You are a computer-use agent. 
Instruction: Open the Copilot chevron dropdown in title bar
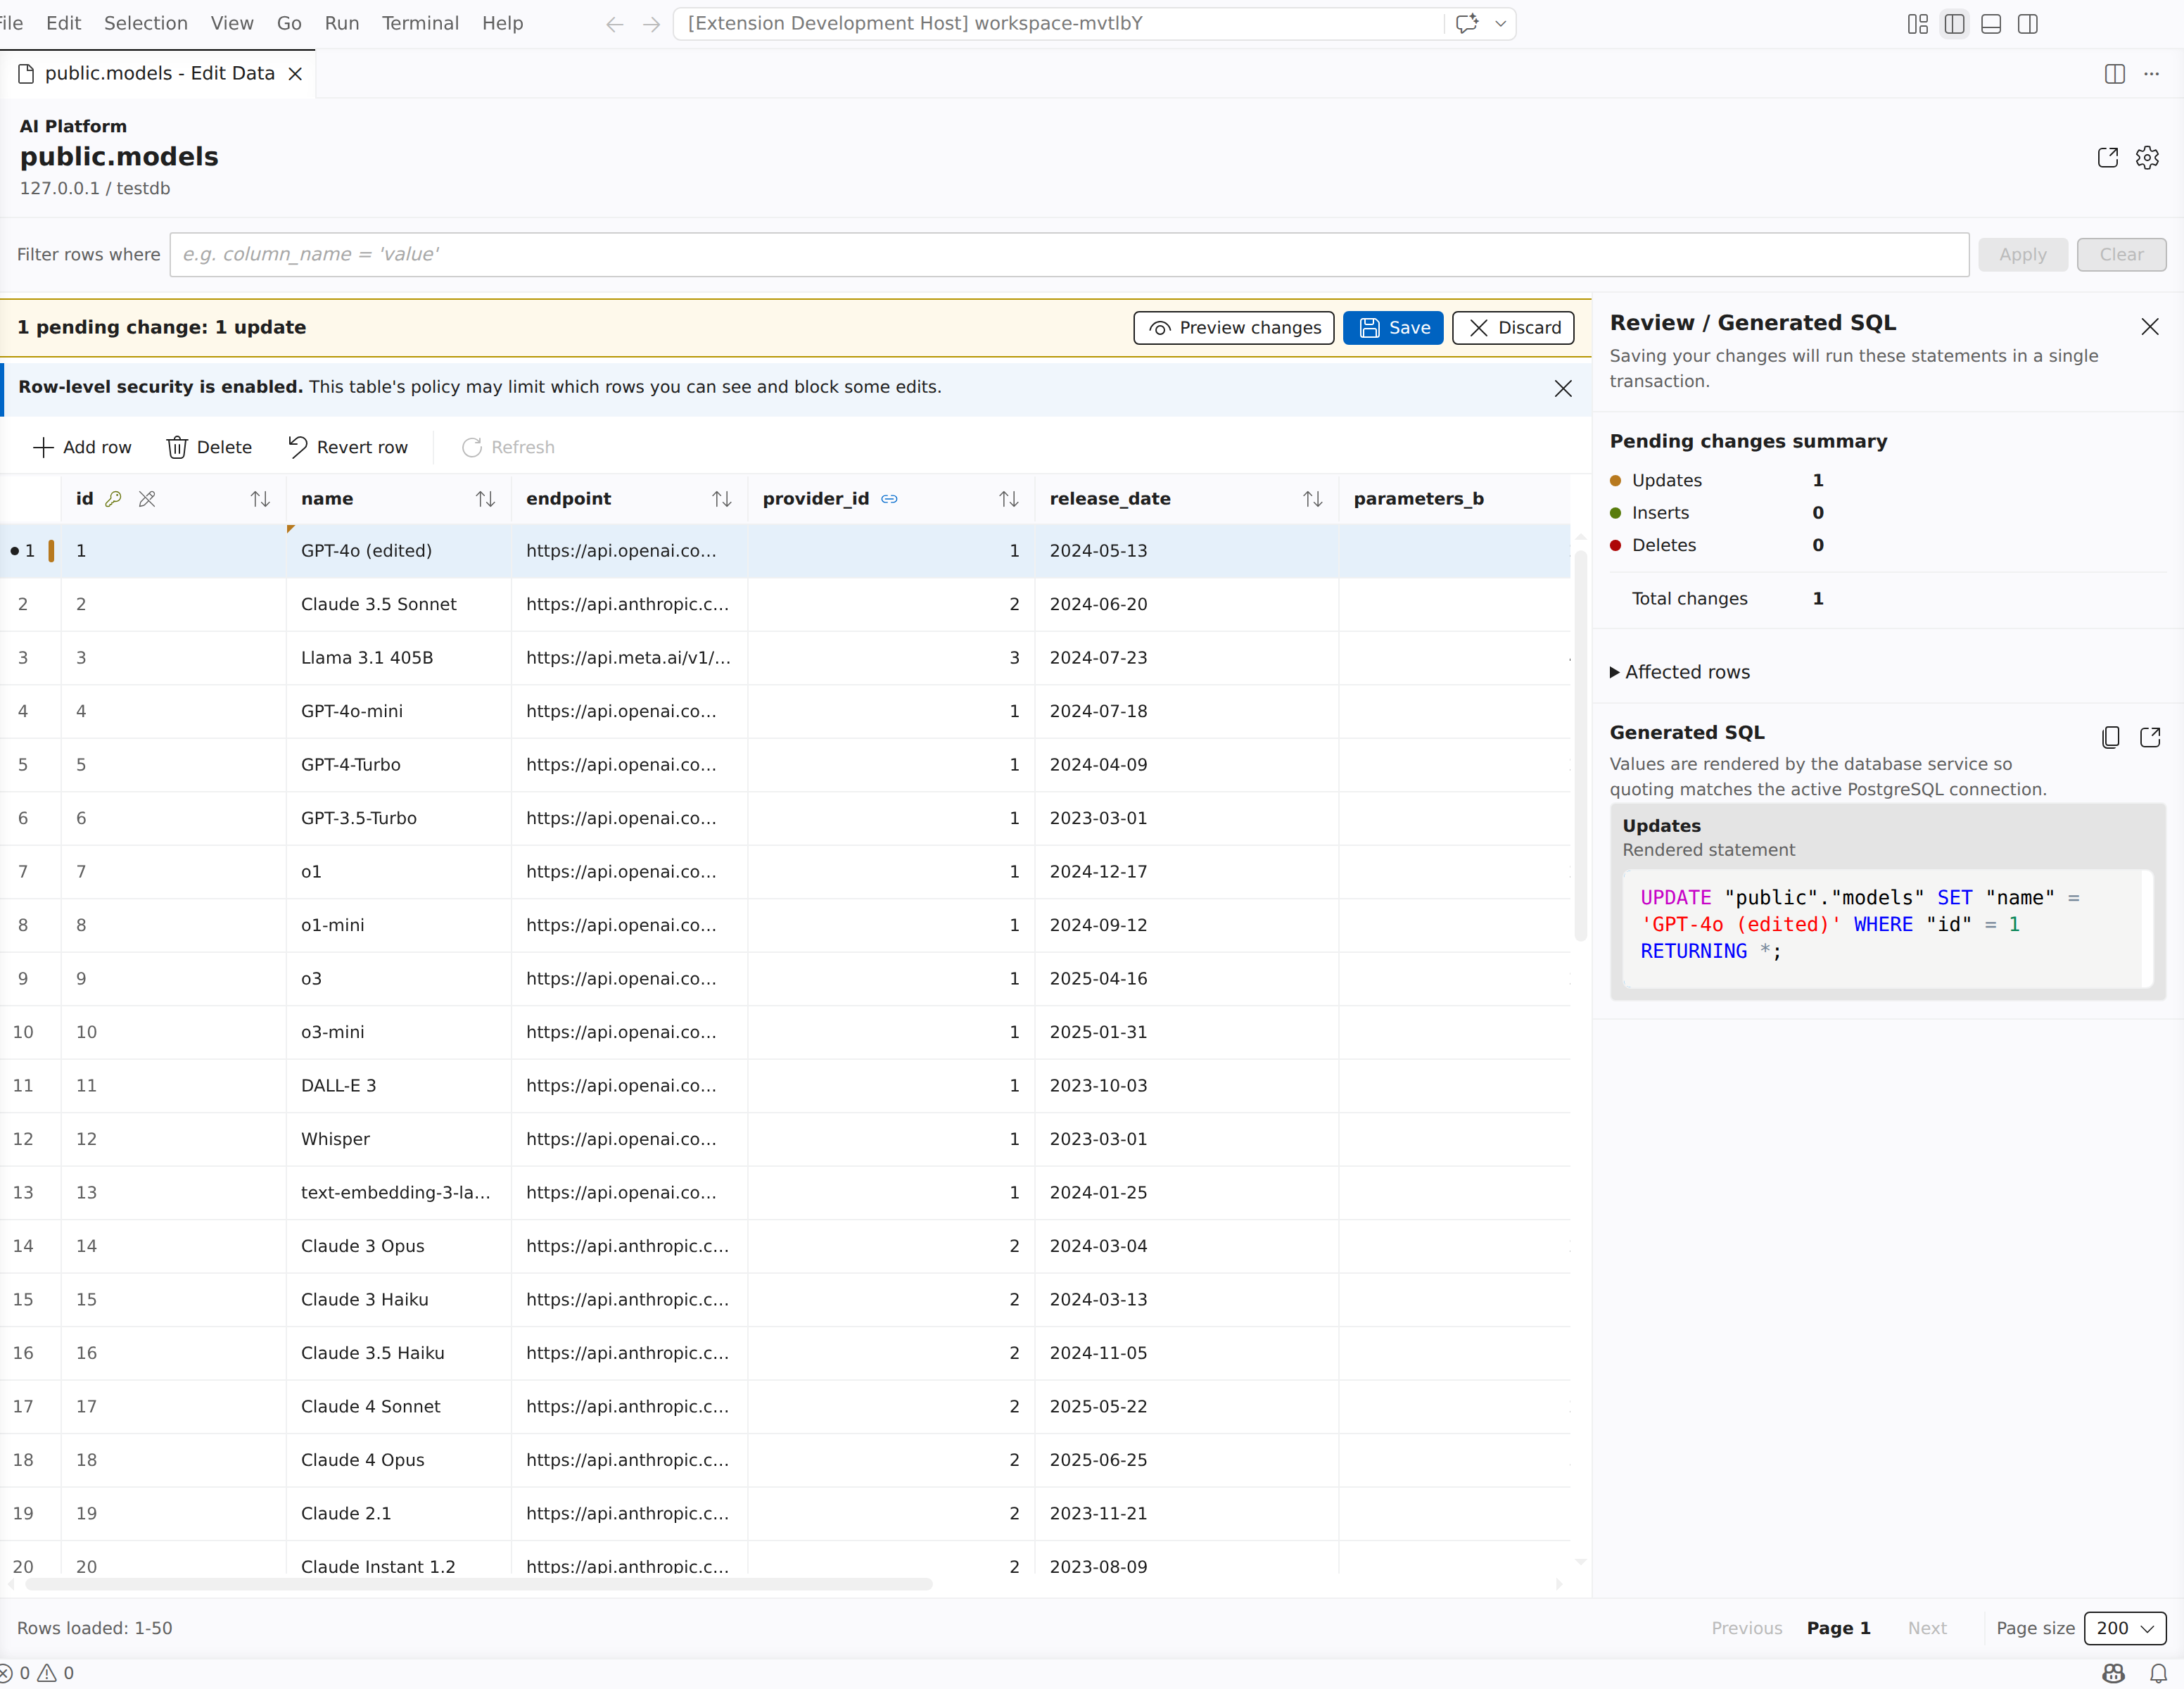point(1500,24)
